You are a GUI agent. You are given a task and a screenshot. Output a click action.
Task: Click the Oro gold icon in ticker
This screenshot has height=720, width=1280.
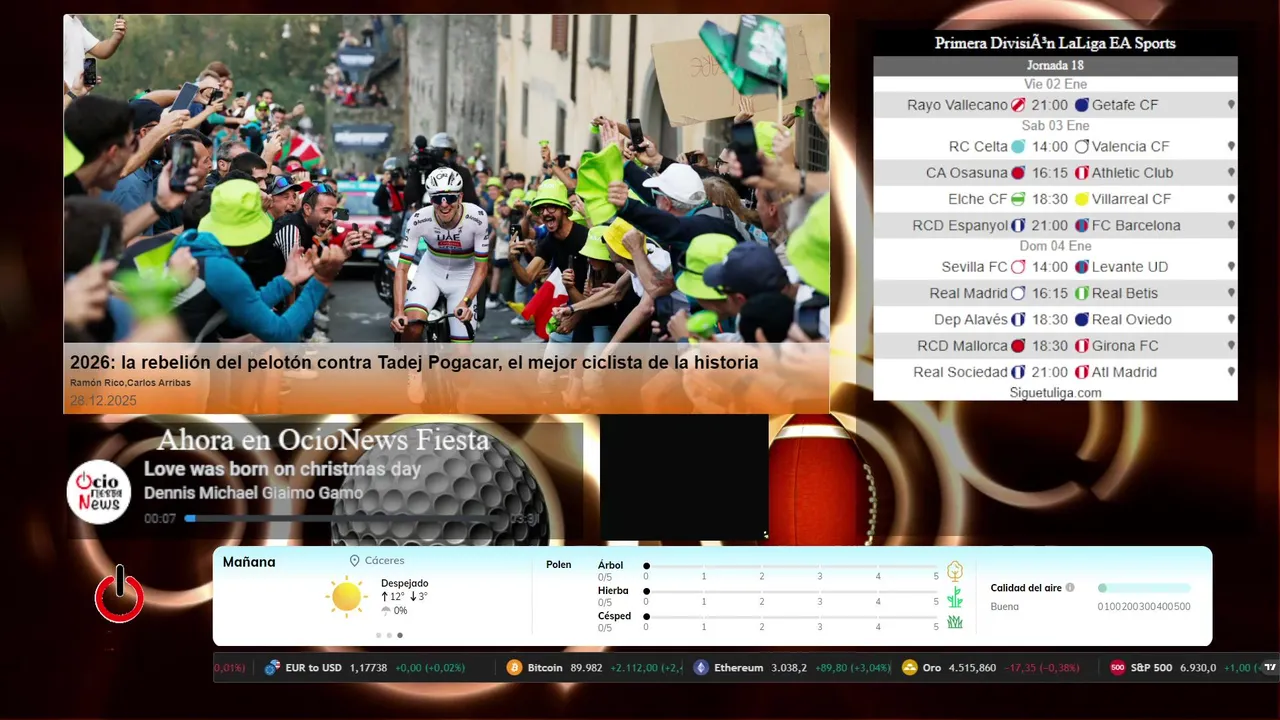tap(909, 667)
